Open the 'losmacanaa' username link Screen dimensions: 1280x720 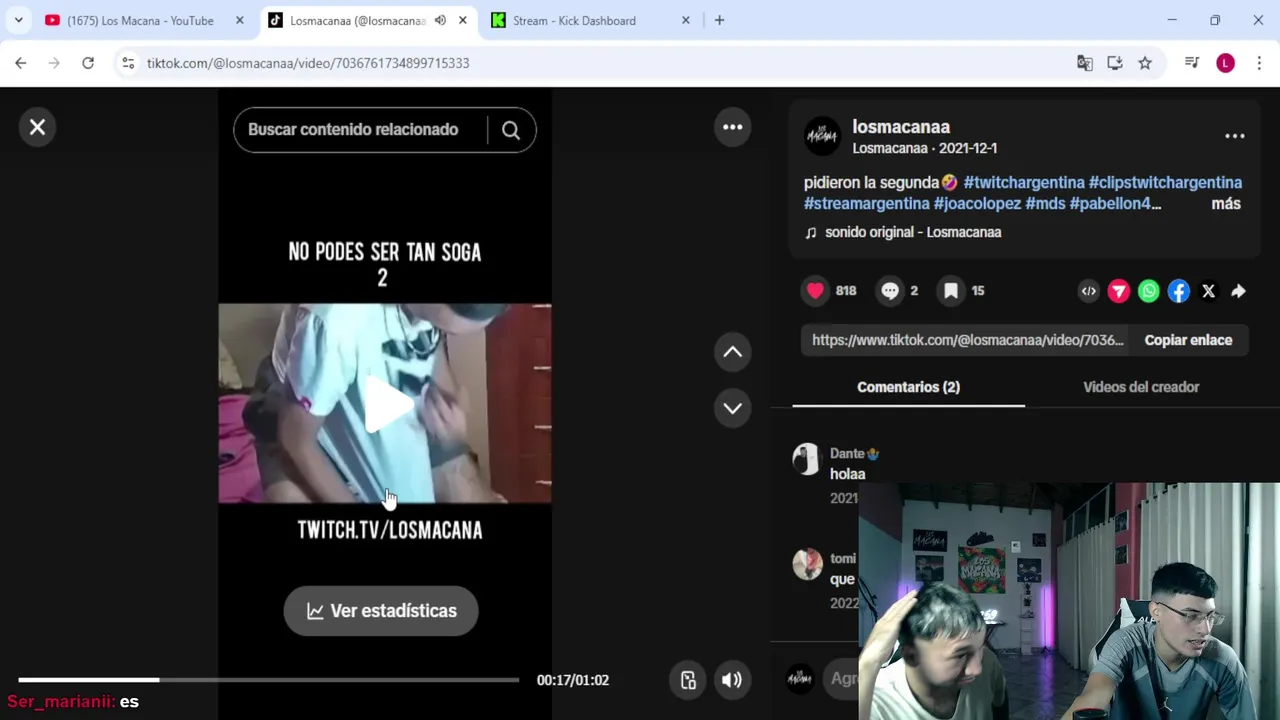(x=901, y=127)
